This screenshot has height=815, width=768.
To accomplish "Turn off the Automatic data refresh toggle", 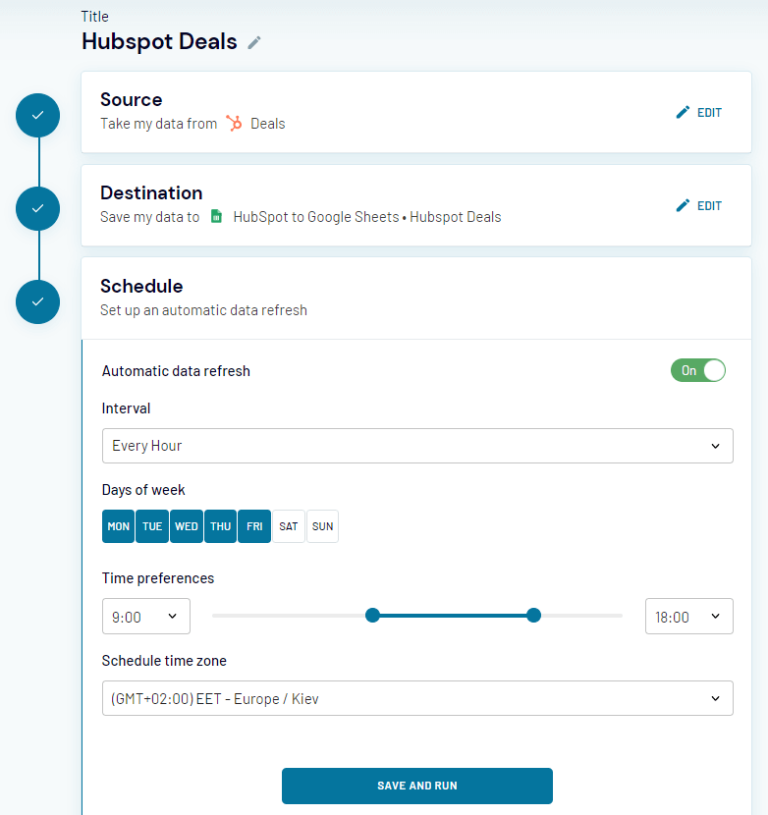I will point(697,370).
